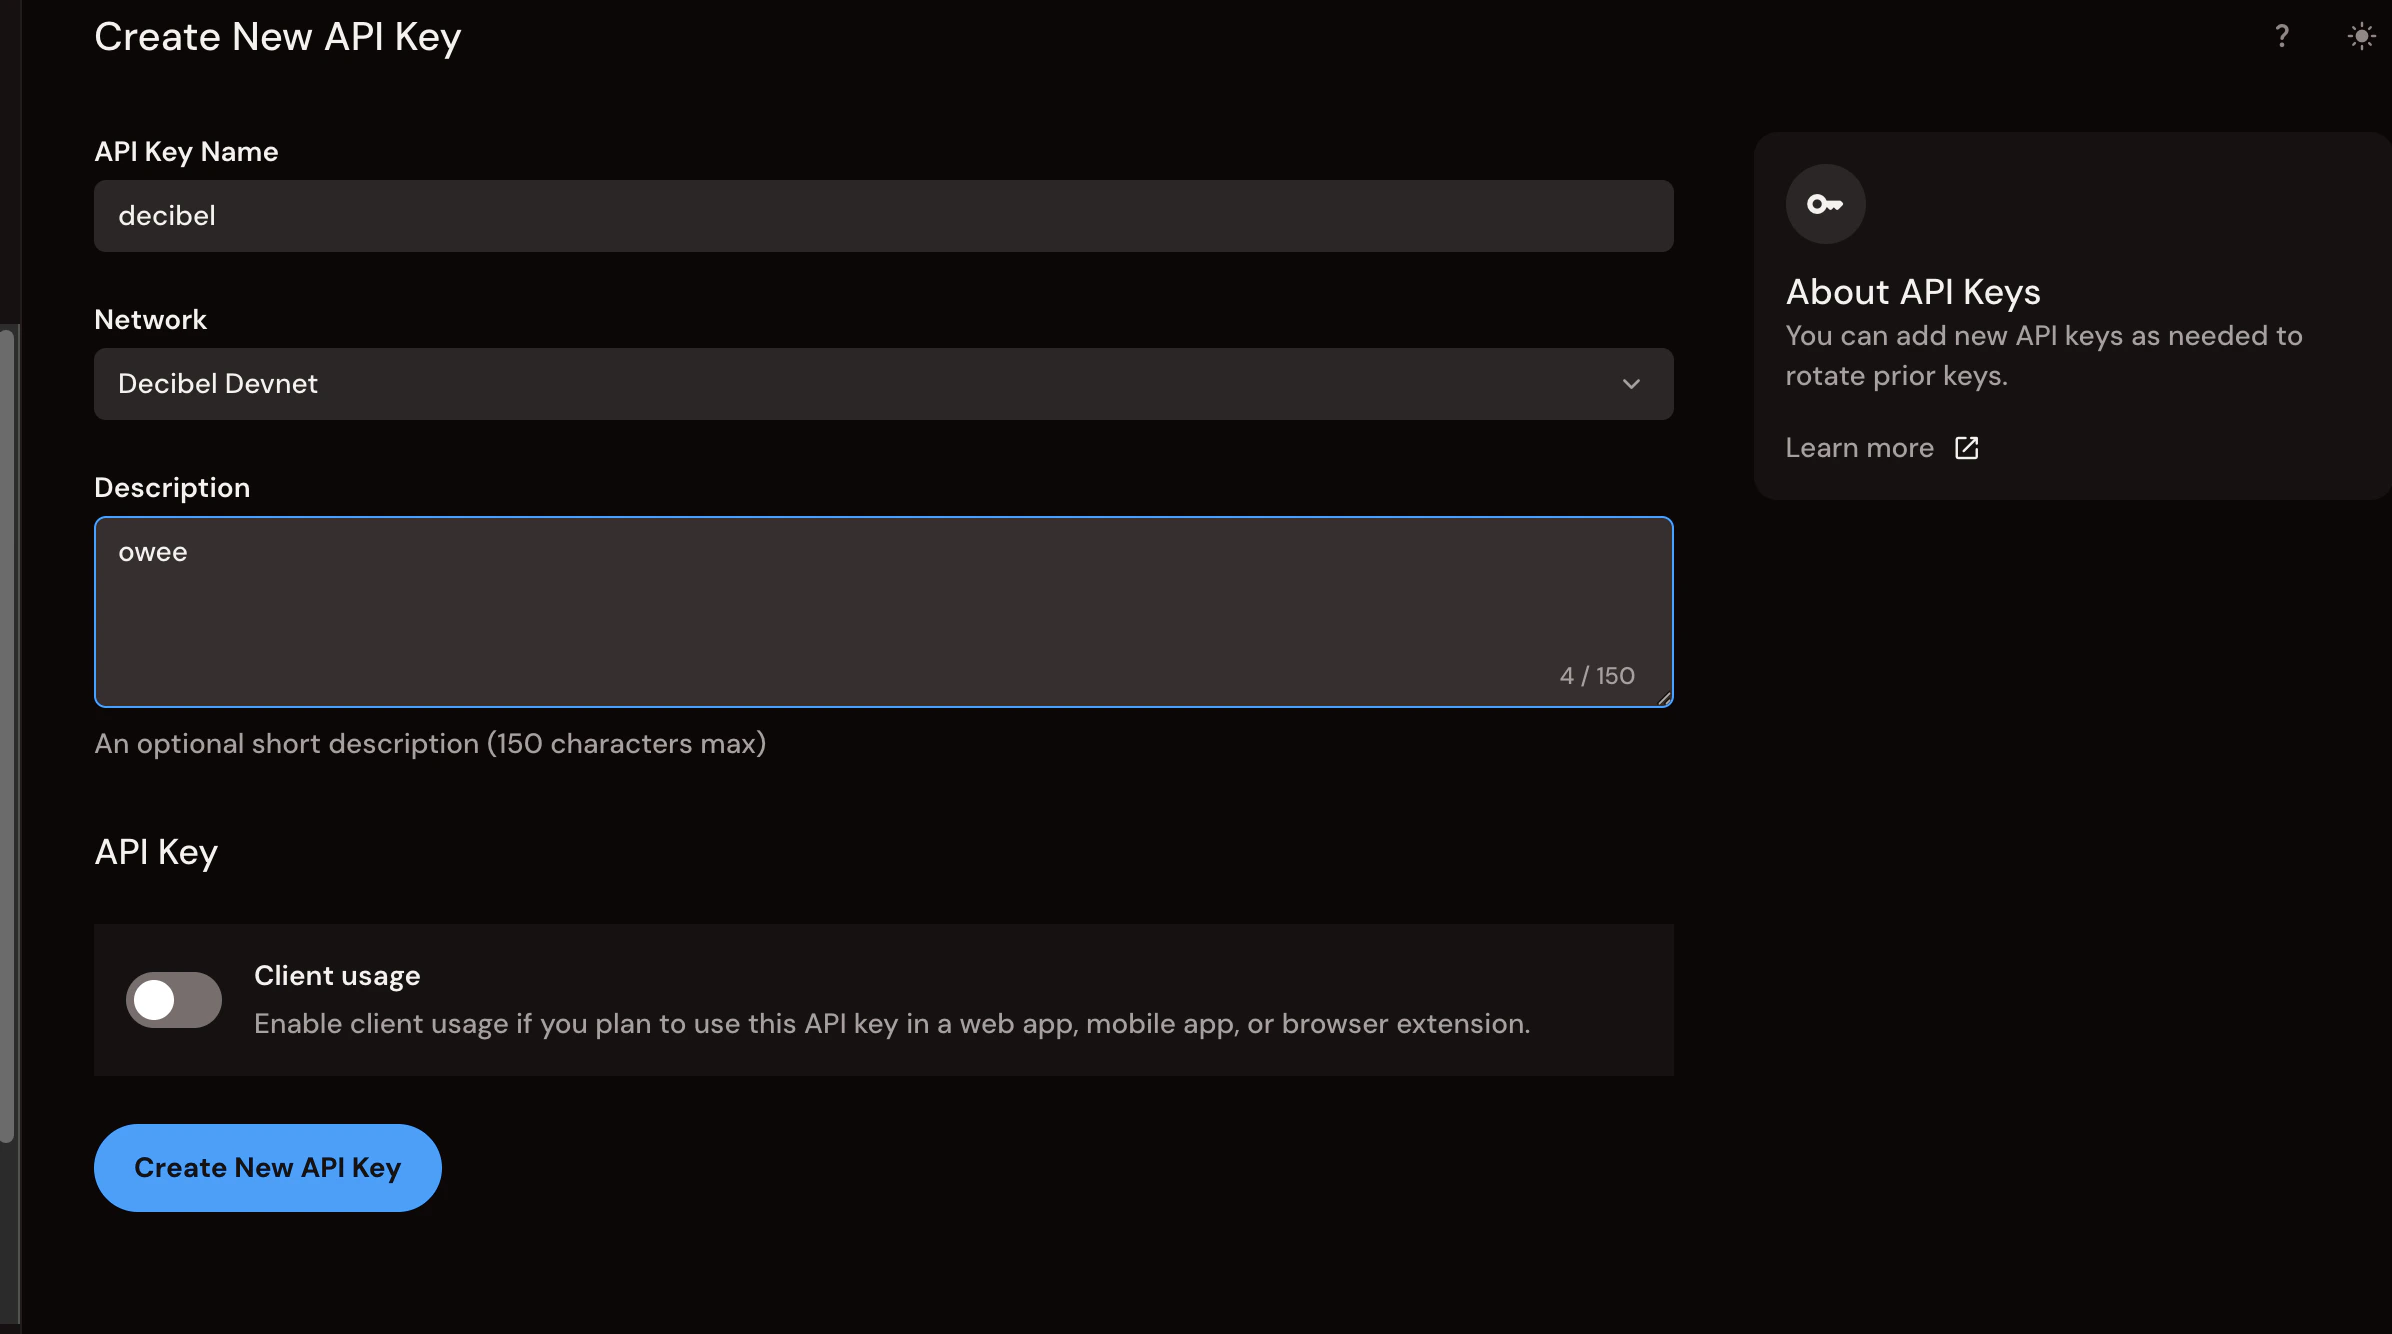
Task: Toggle Client usage off after enabling
Action: click(173, 999)
